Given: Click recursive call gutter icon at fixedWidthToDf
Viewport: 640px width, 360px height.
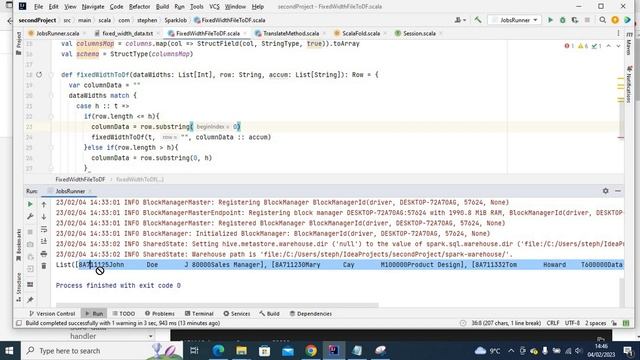Looking at the screenshot, I should click(x=39, y=75).
